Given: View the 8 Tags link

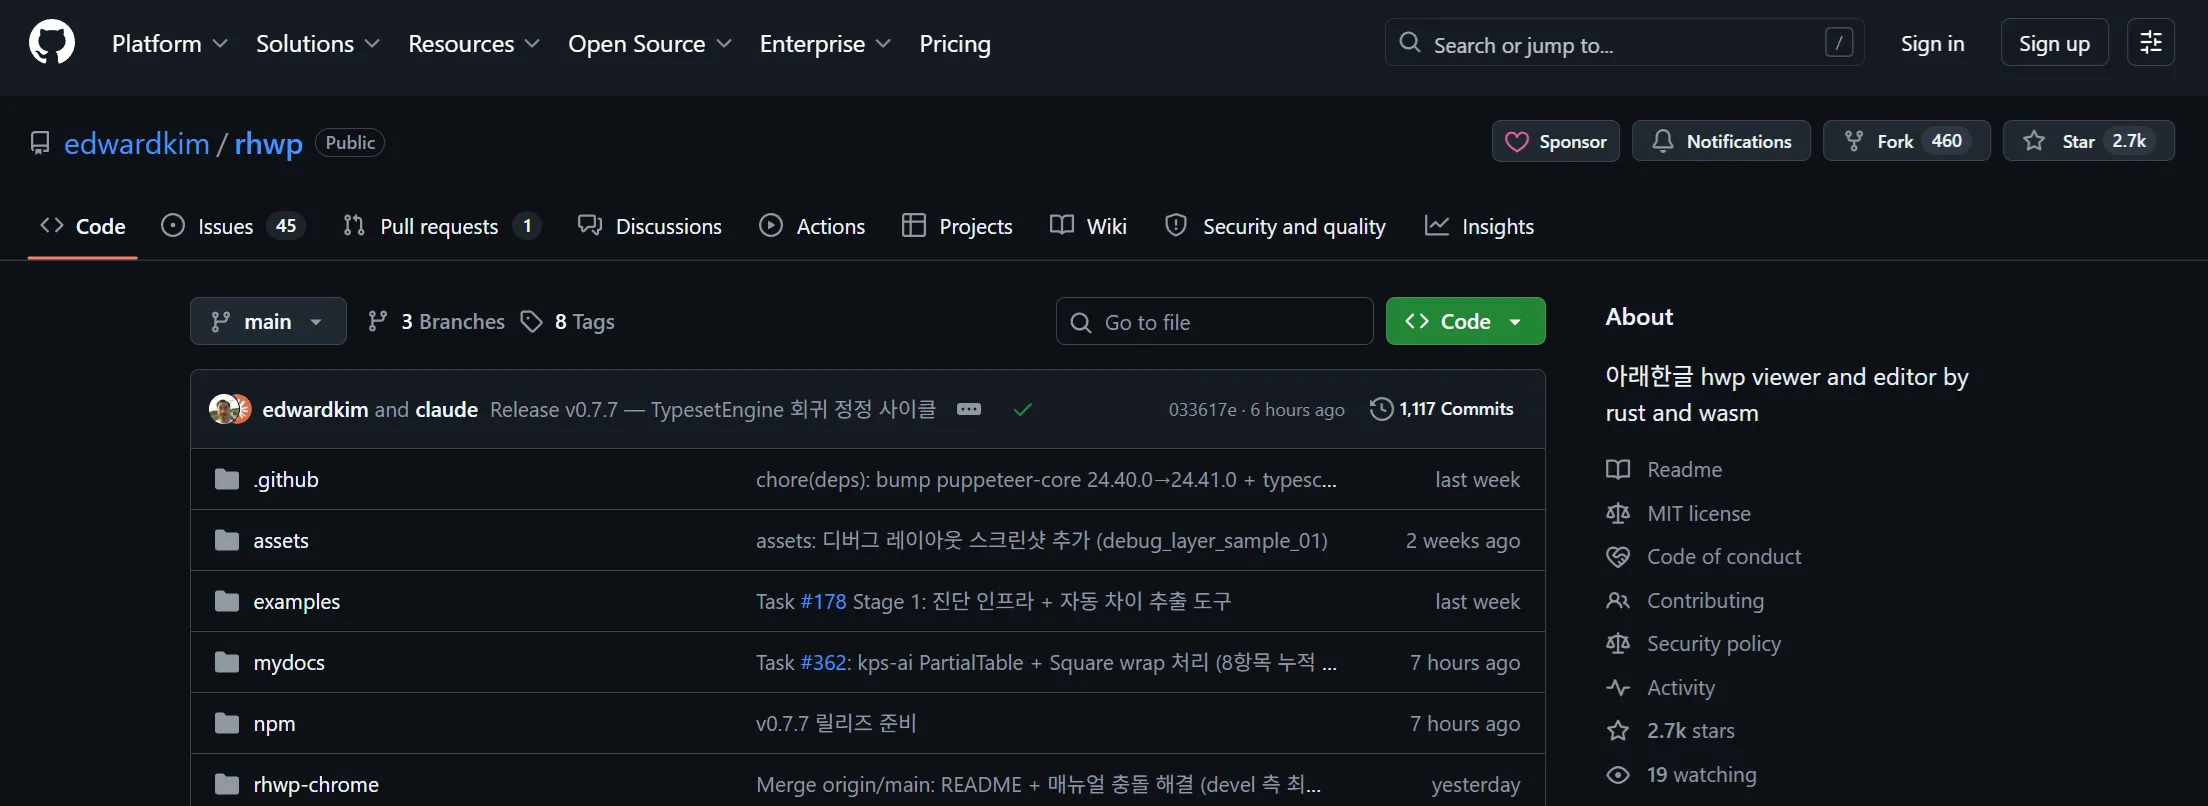Looking at the screenshot, I should click(x=568, y=321).
